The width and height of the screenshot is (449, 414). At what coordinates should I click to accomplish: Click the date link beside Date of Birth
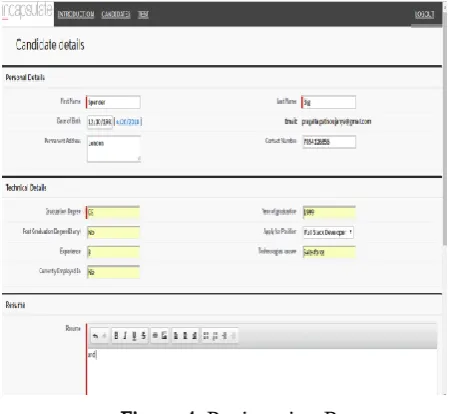129,122
